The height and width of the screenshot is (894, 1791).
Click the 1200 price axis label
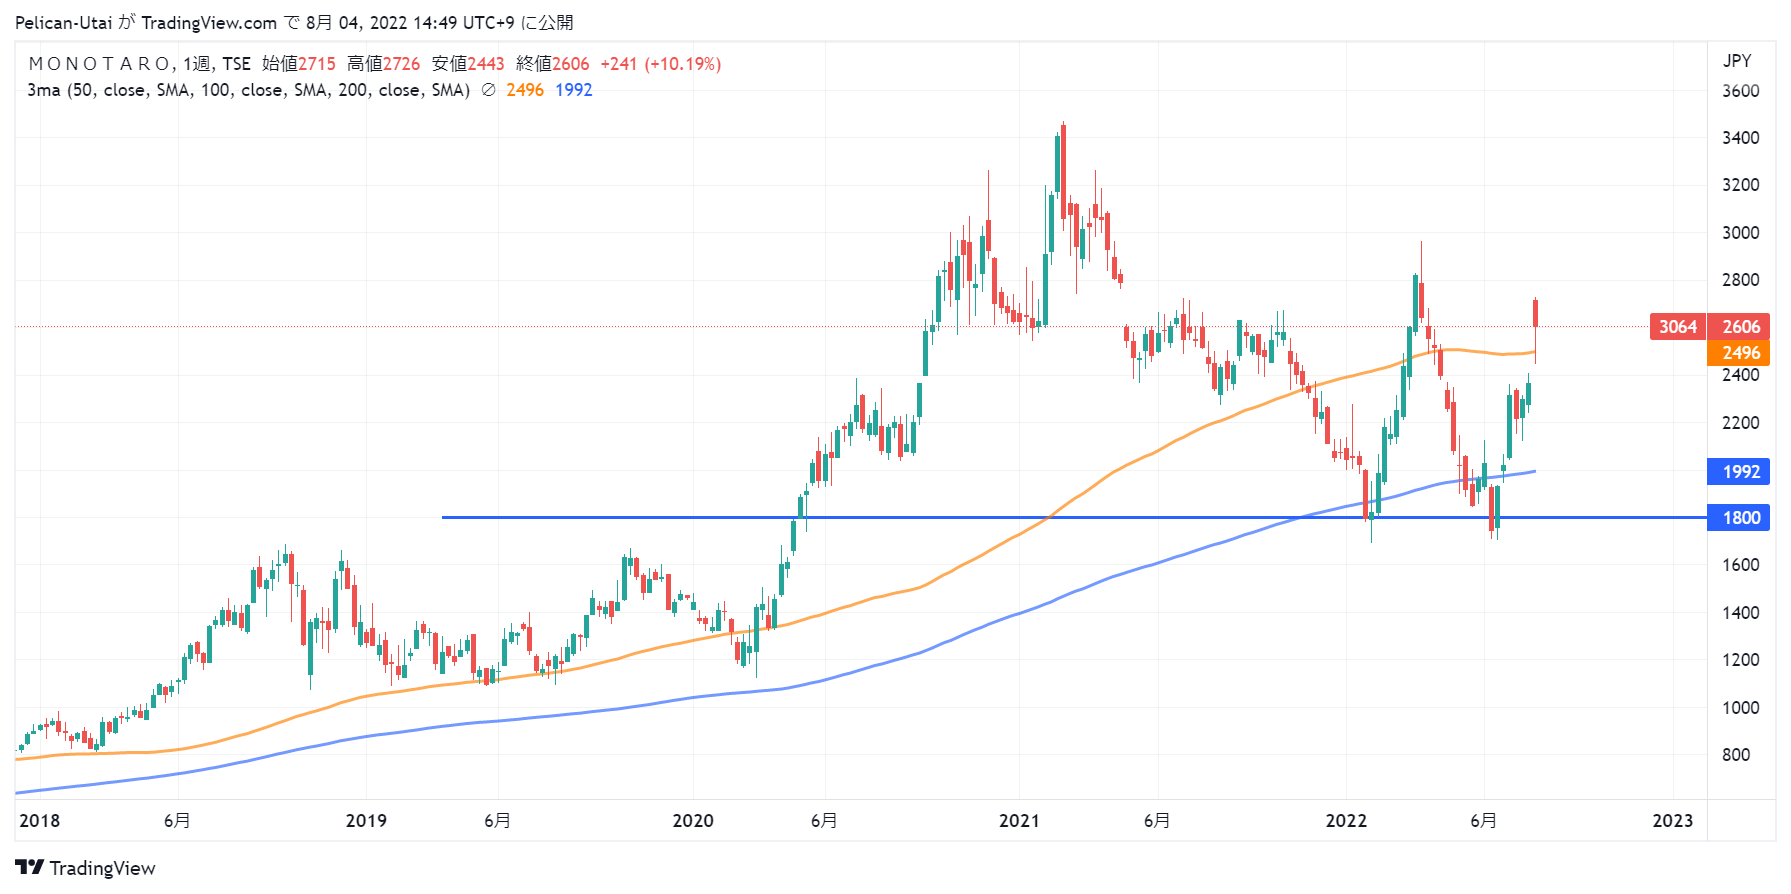coord(1740,660)
